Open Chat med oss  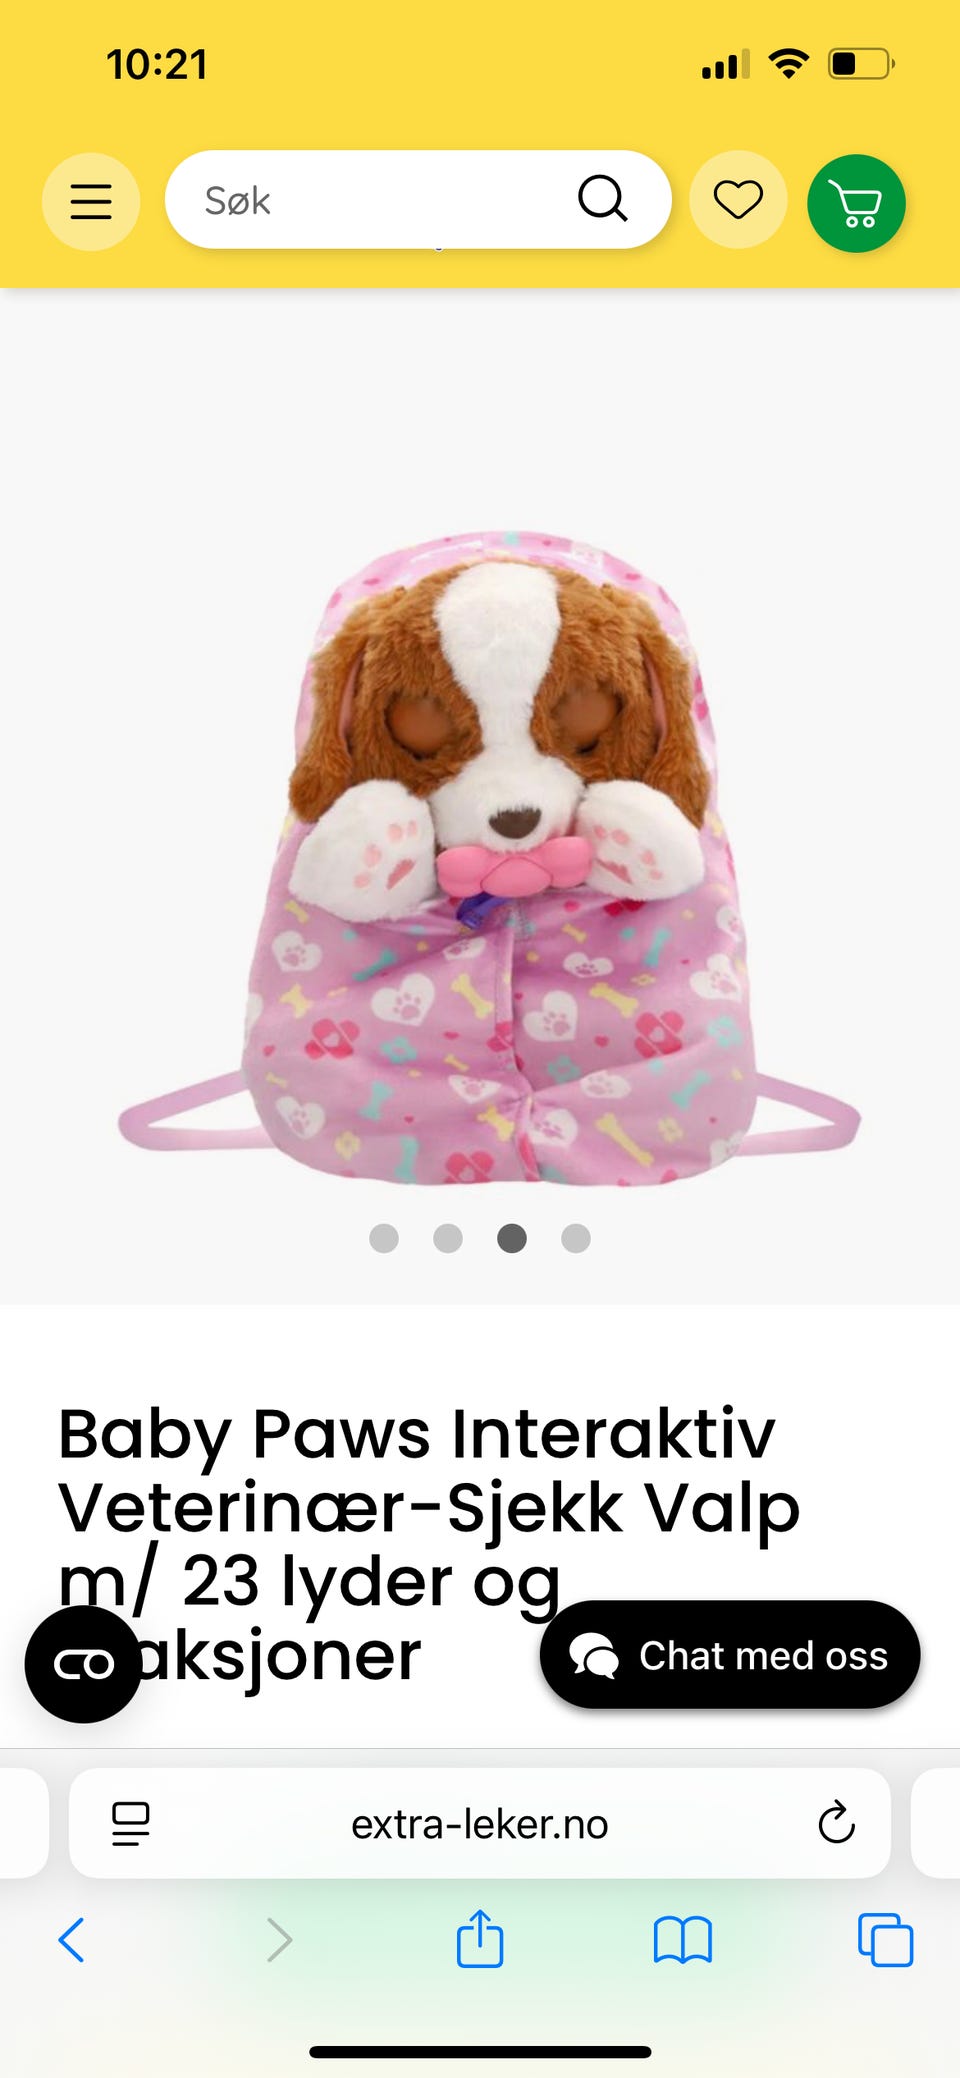730,1655
